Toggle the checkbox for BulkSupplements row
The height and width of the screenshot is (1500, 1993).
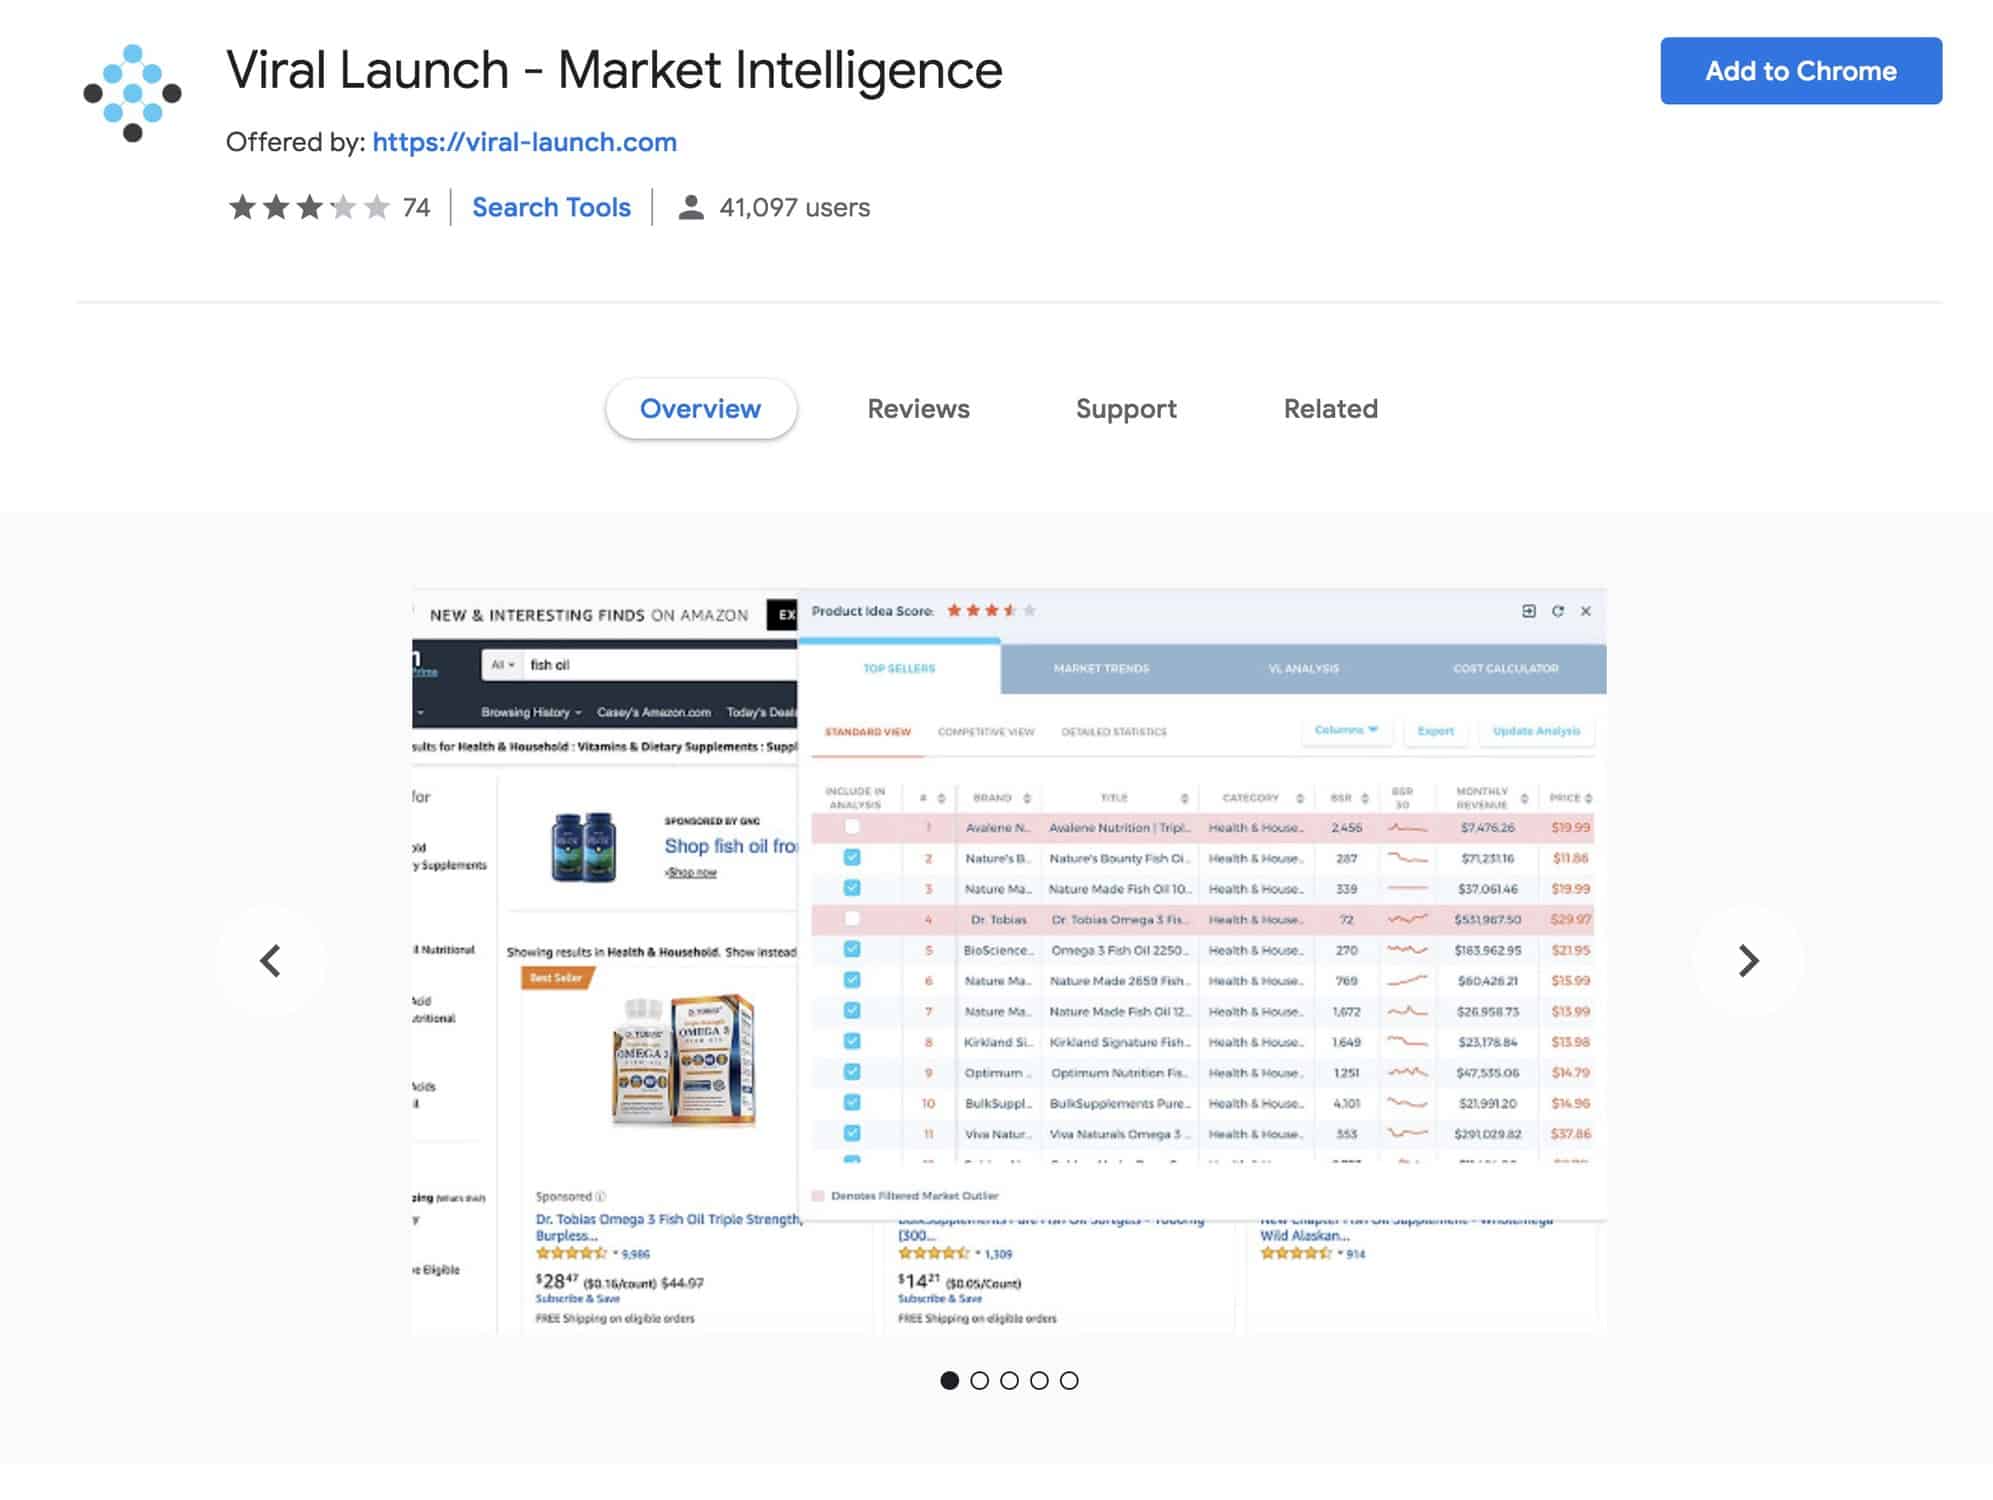(852, 1102)
